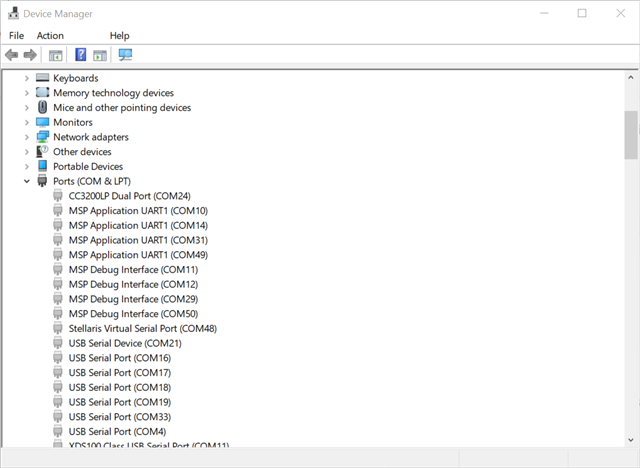Click the vertical scrollbar thumb

(631, 135)
